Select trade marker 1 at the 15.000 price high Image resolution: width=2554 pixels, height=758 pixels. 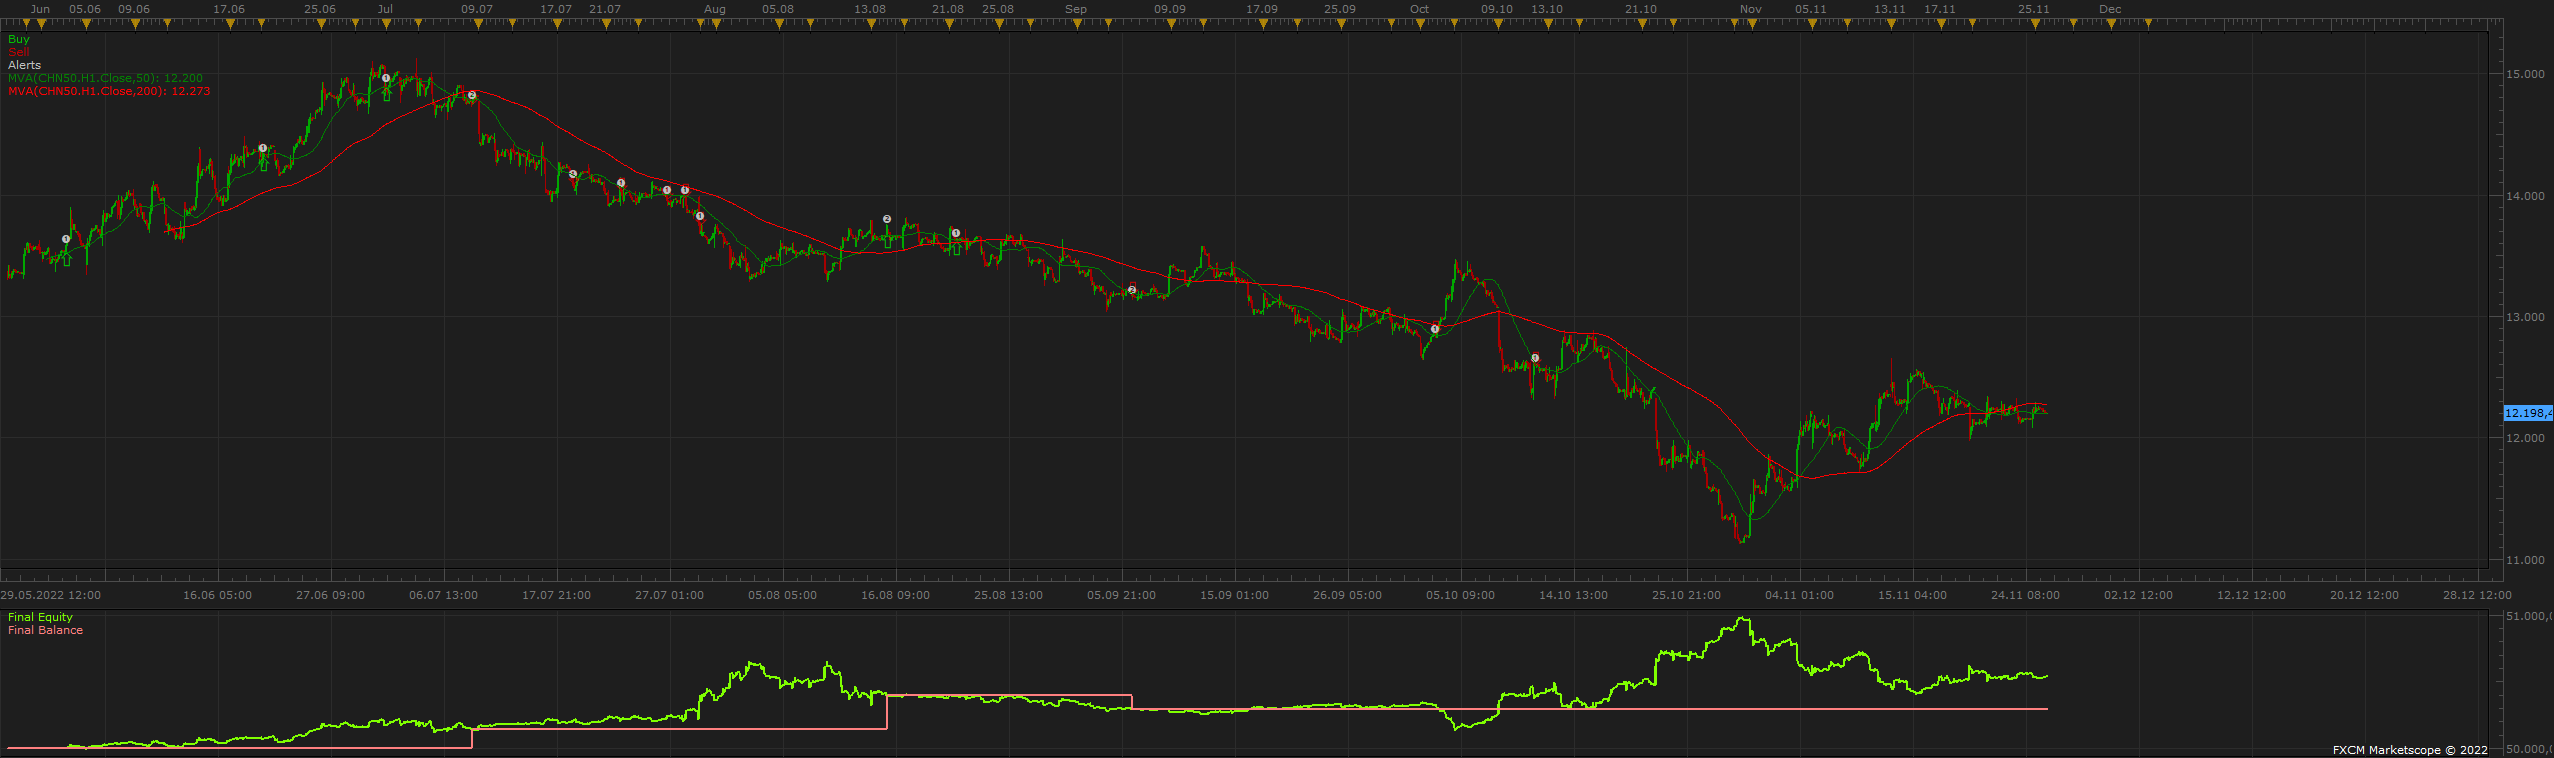[386, 78]
